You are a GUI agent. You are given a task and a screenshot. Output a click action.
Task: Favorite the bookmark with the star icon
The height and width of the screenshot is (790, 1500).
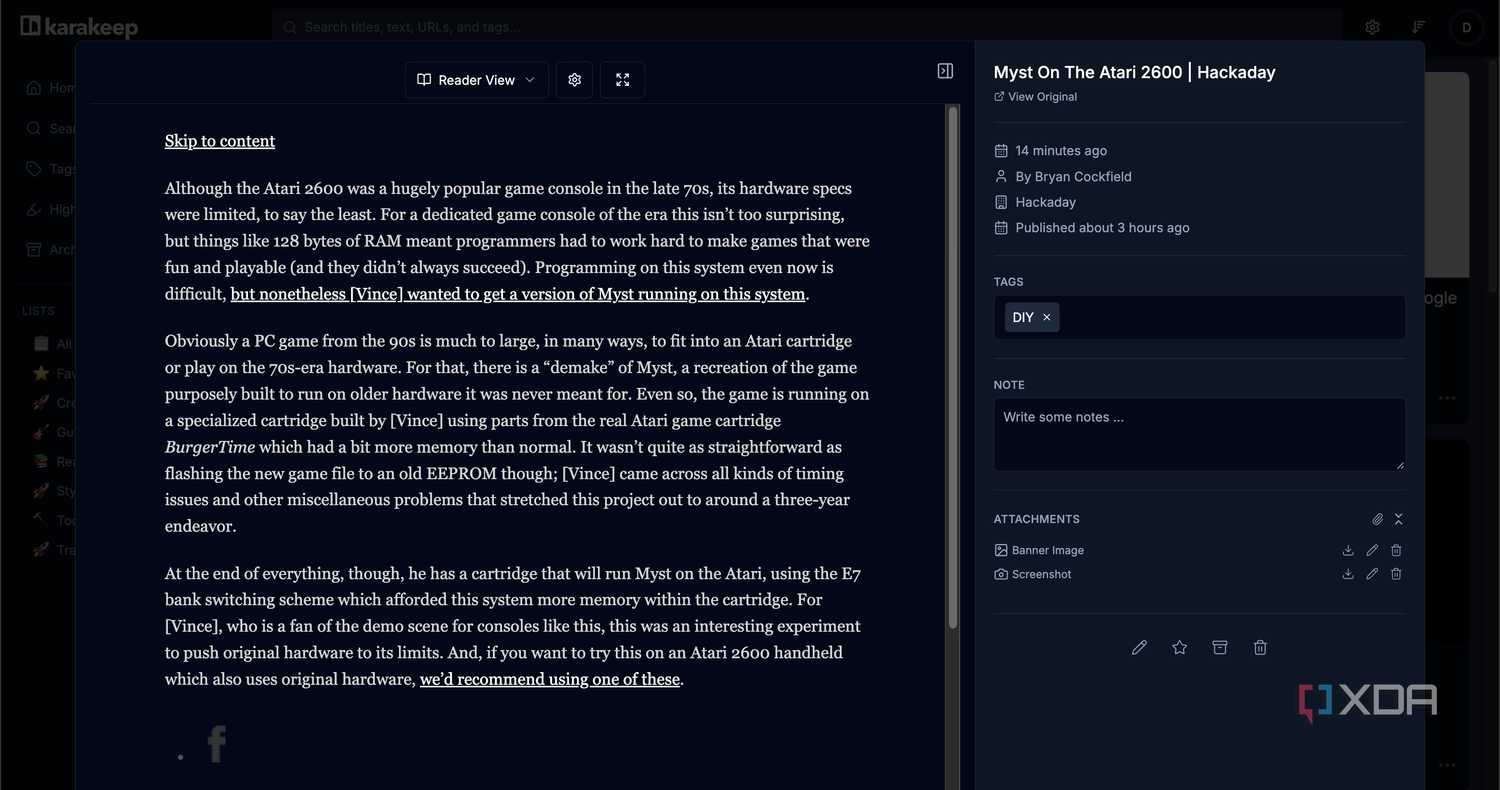click(1179, 648)
